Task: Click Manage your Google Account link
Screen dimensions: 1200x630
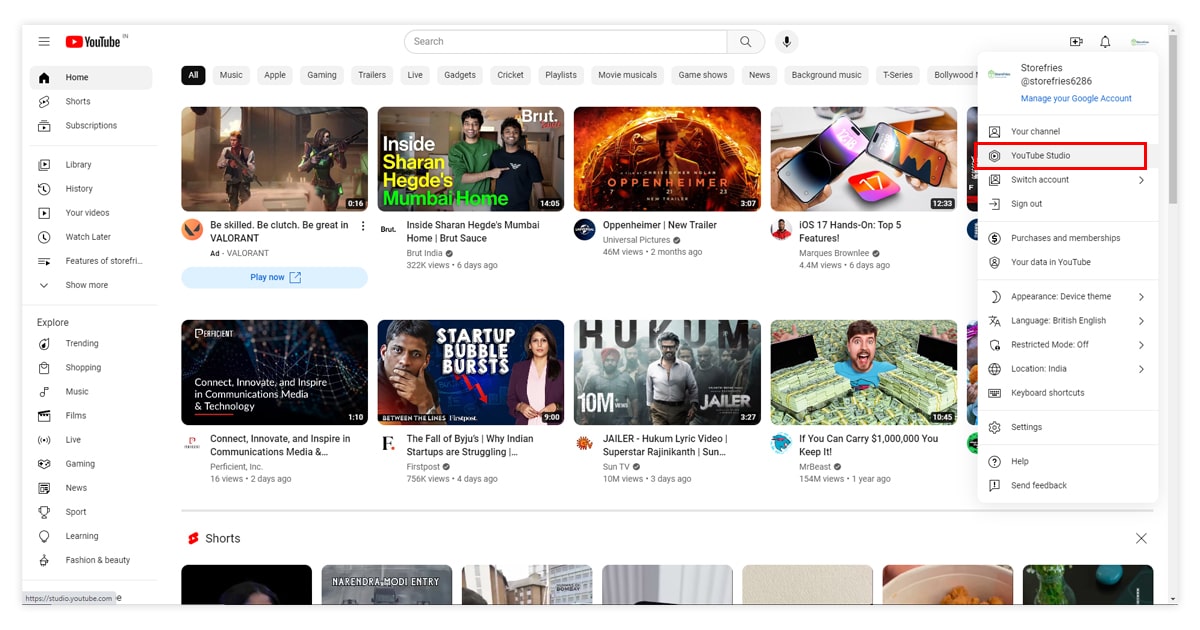Action: click(x=1076, y=99)
